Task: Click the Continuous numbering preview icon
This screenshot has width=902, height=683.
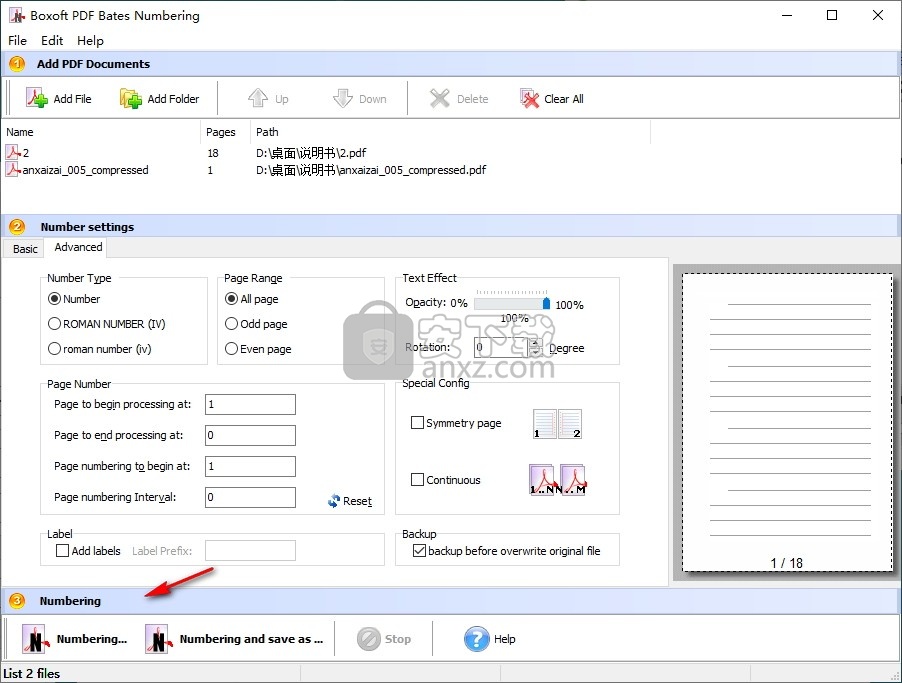Action: pos(557,480)
